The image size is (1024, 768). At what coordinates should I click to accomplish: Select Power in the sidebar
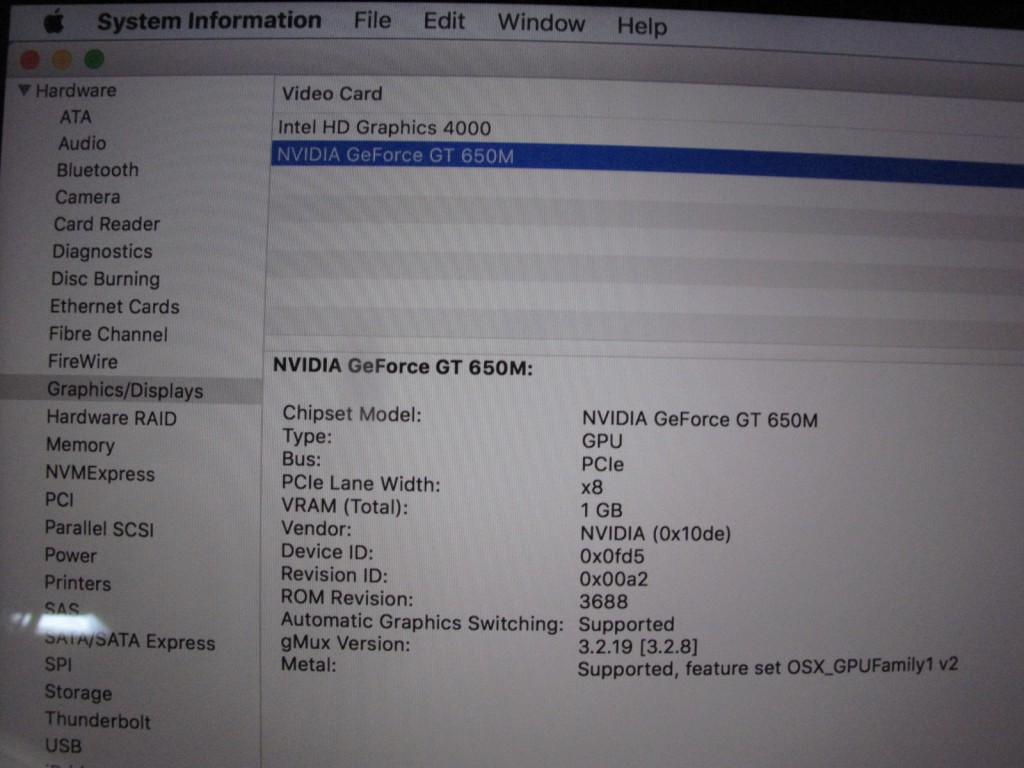coord(70,555)
